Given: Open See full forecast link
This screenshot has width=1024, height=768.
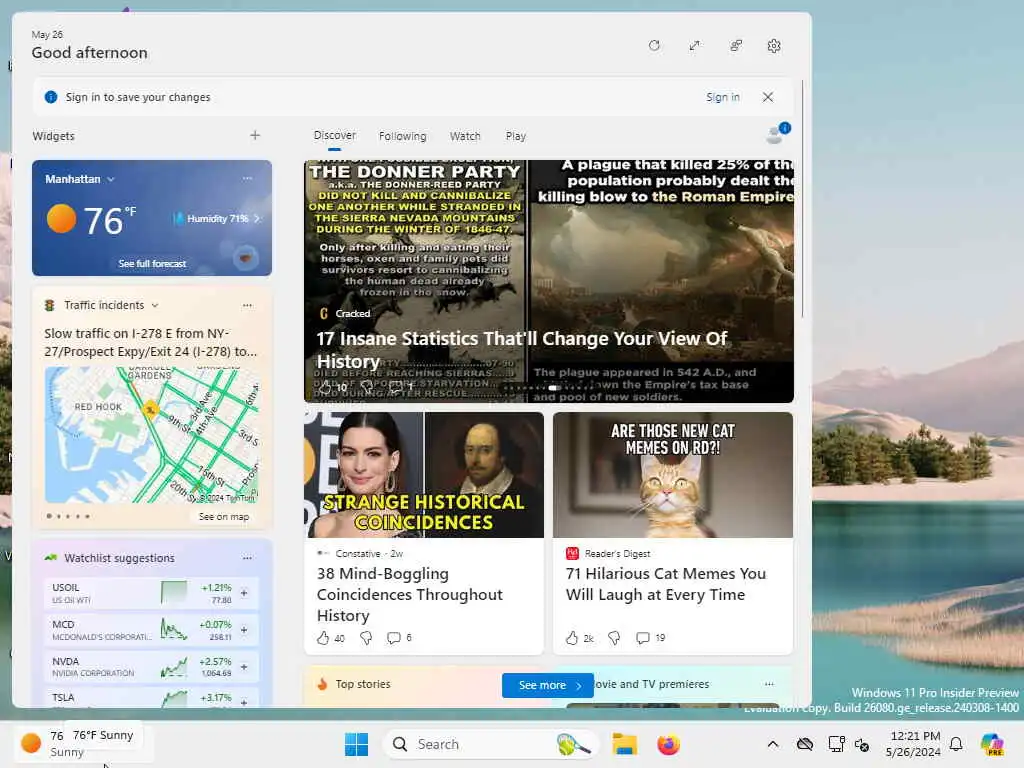Looking at the screenshot, I should 152,263.
